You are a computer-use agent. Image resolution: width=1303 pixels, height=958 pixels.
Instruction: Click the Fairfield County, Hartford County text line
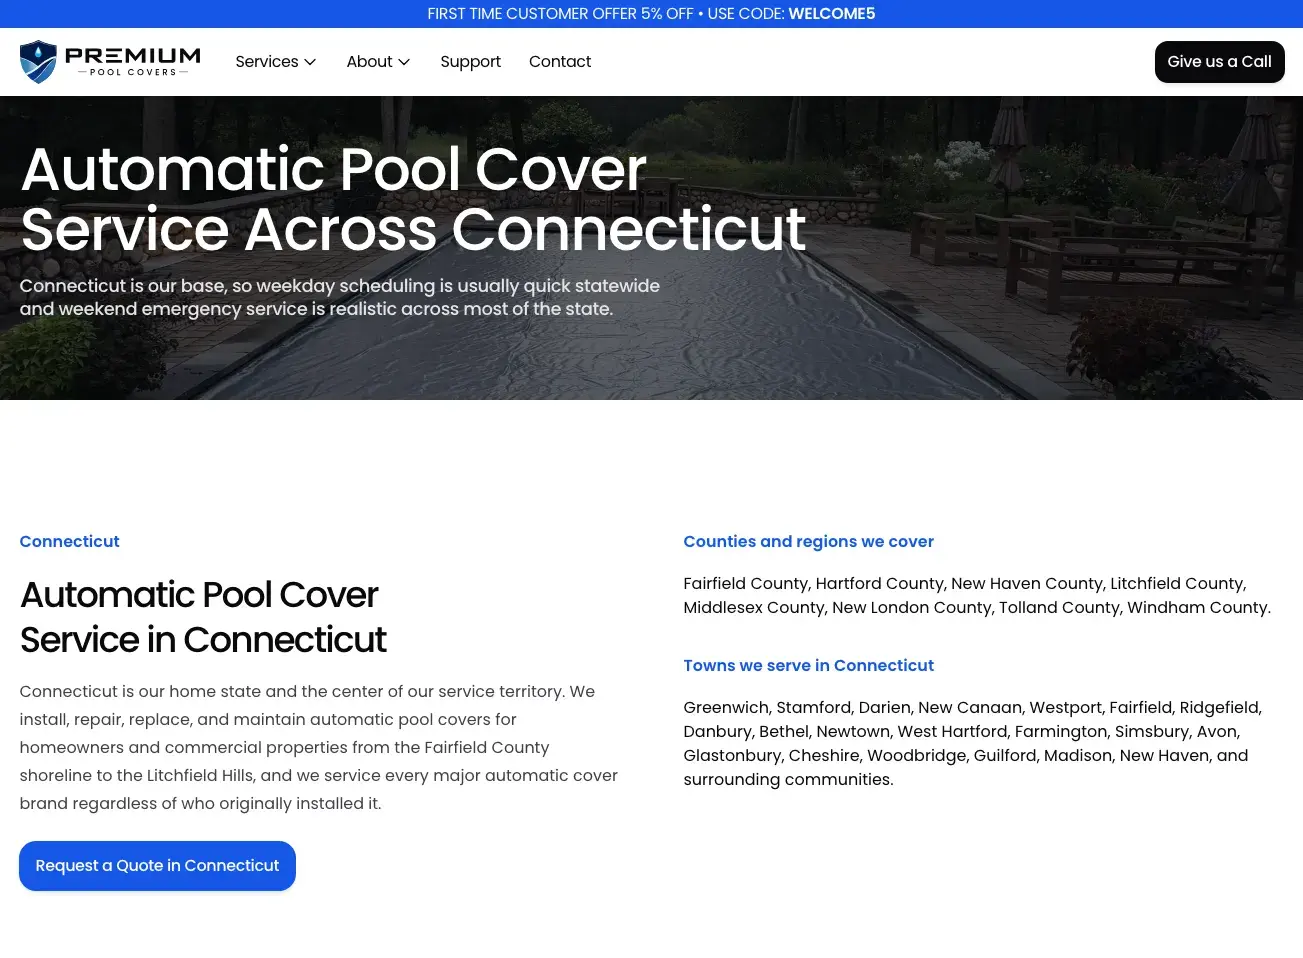pos(964,583)
